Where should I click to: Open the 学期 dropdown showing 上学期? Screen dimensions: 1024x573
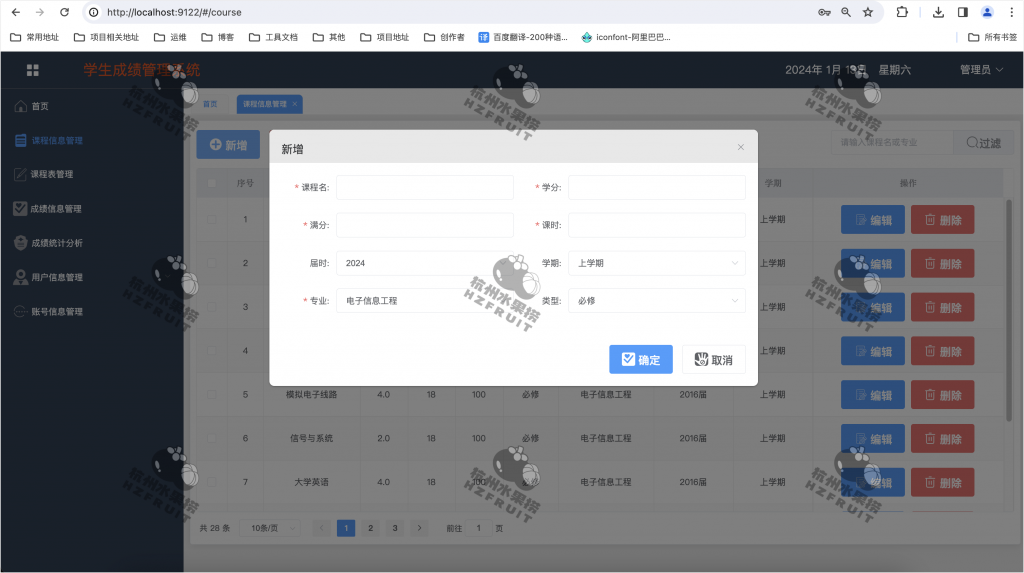click(x=656, y=263)
